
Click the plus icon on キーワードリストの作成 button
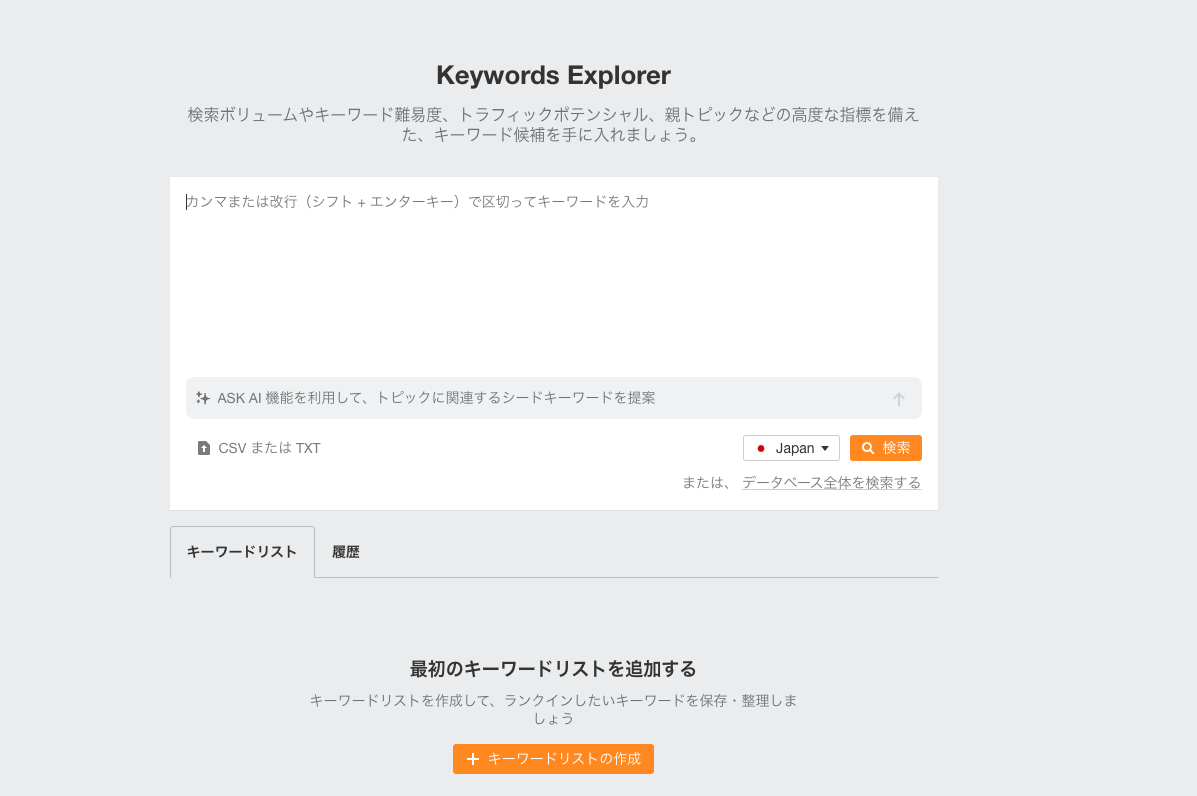tap(473, 759)
